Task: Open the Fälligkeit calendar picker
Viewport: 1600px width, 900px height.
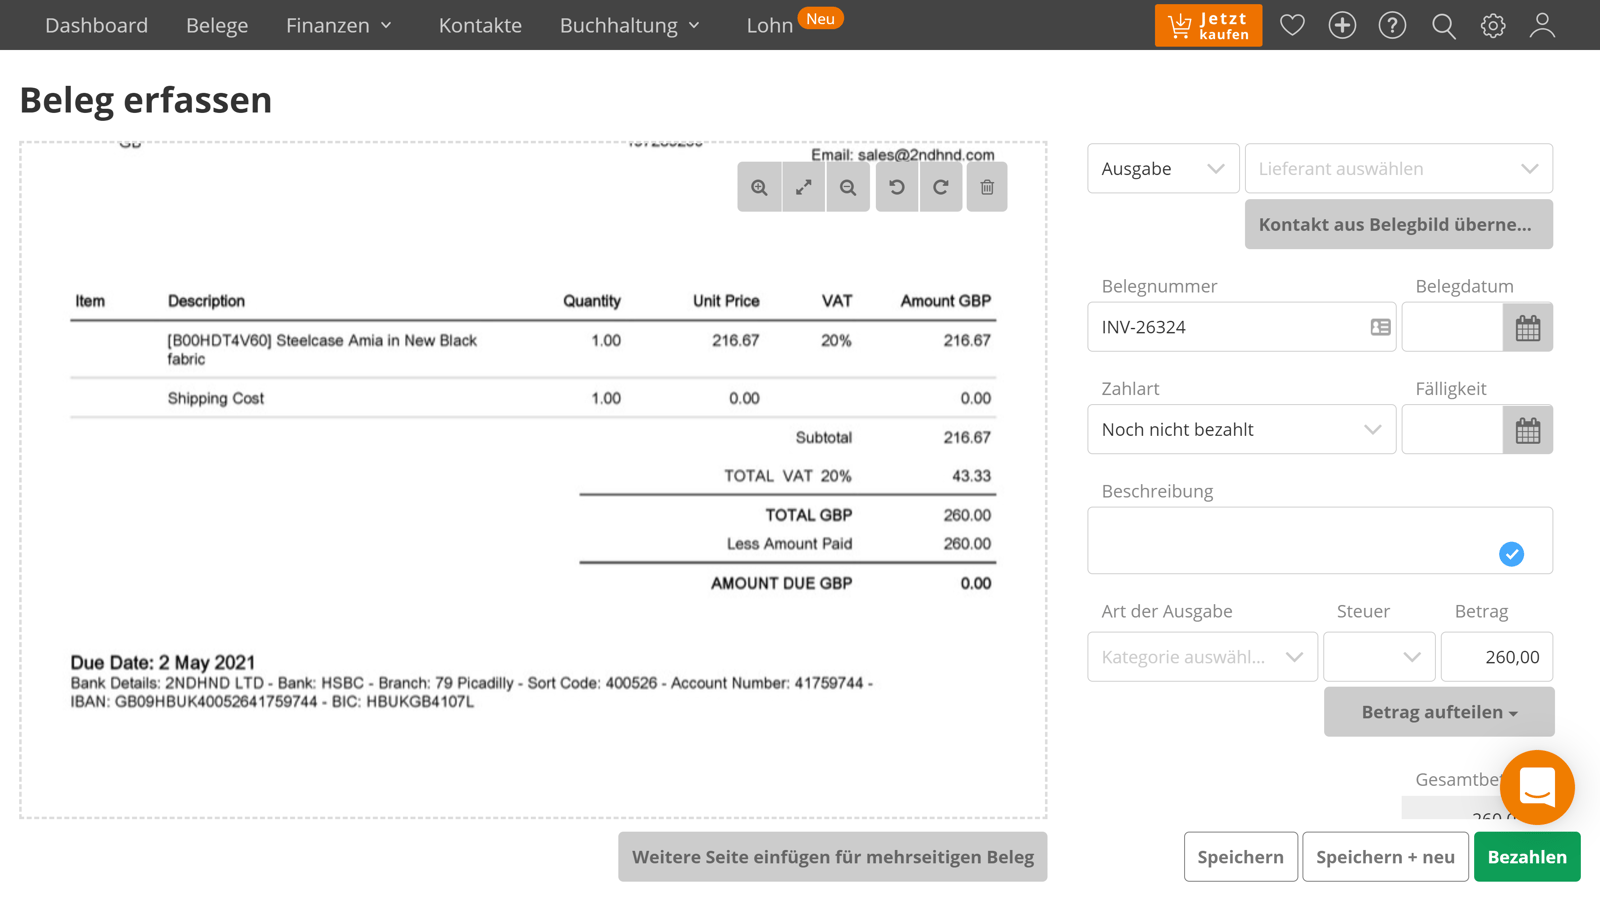Action: (x=1527, y=430)
